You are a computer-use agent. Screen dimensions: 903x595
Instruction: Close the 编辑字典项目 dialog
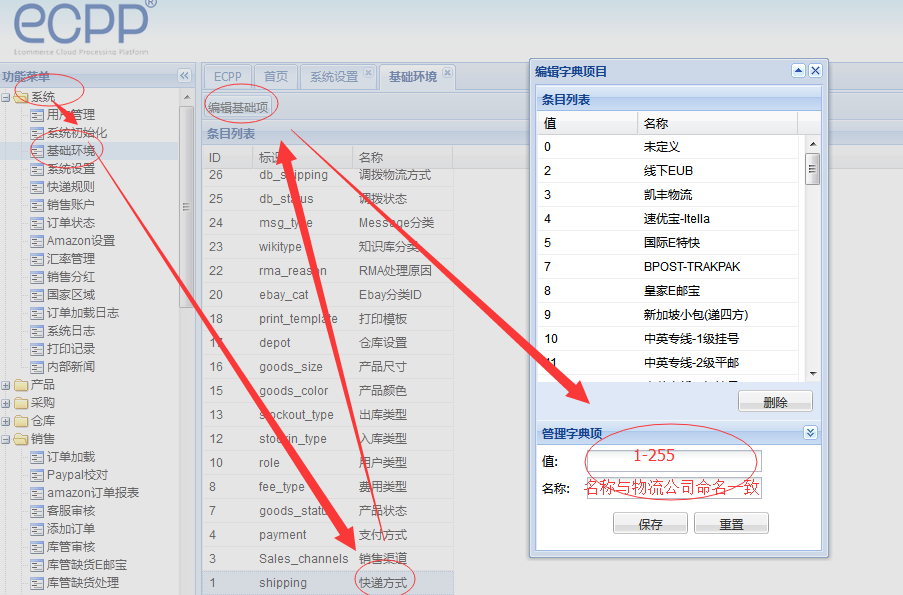(x=815, y=71)
